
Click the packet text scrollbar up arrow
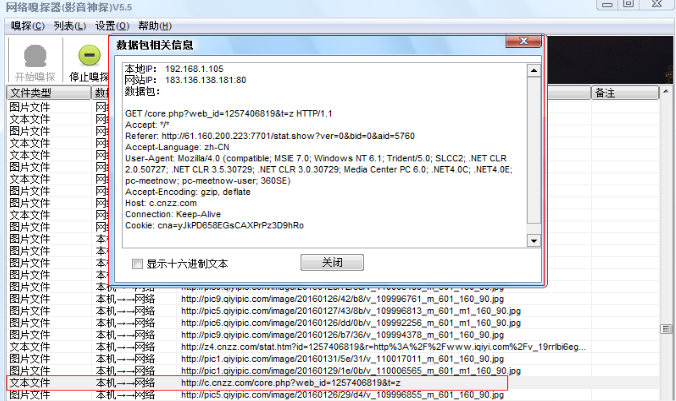tap(534, 70)
